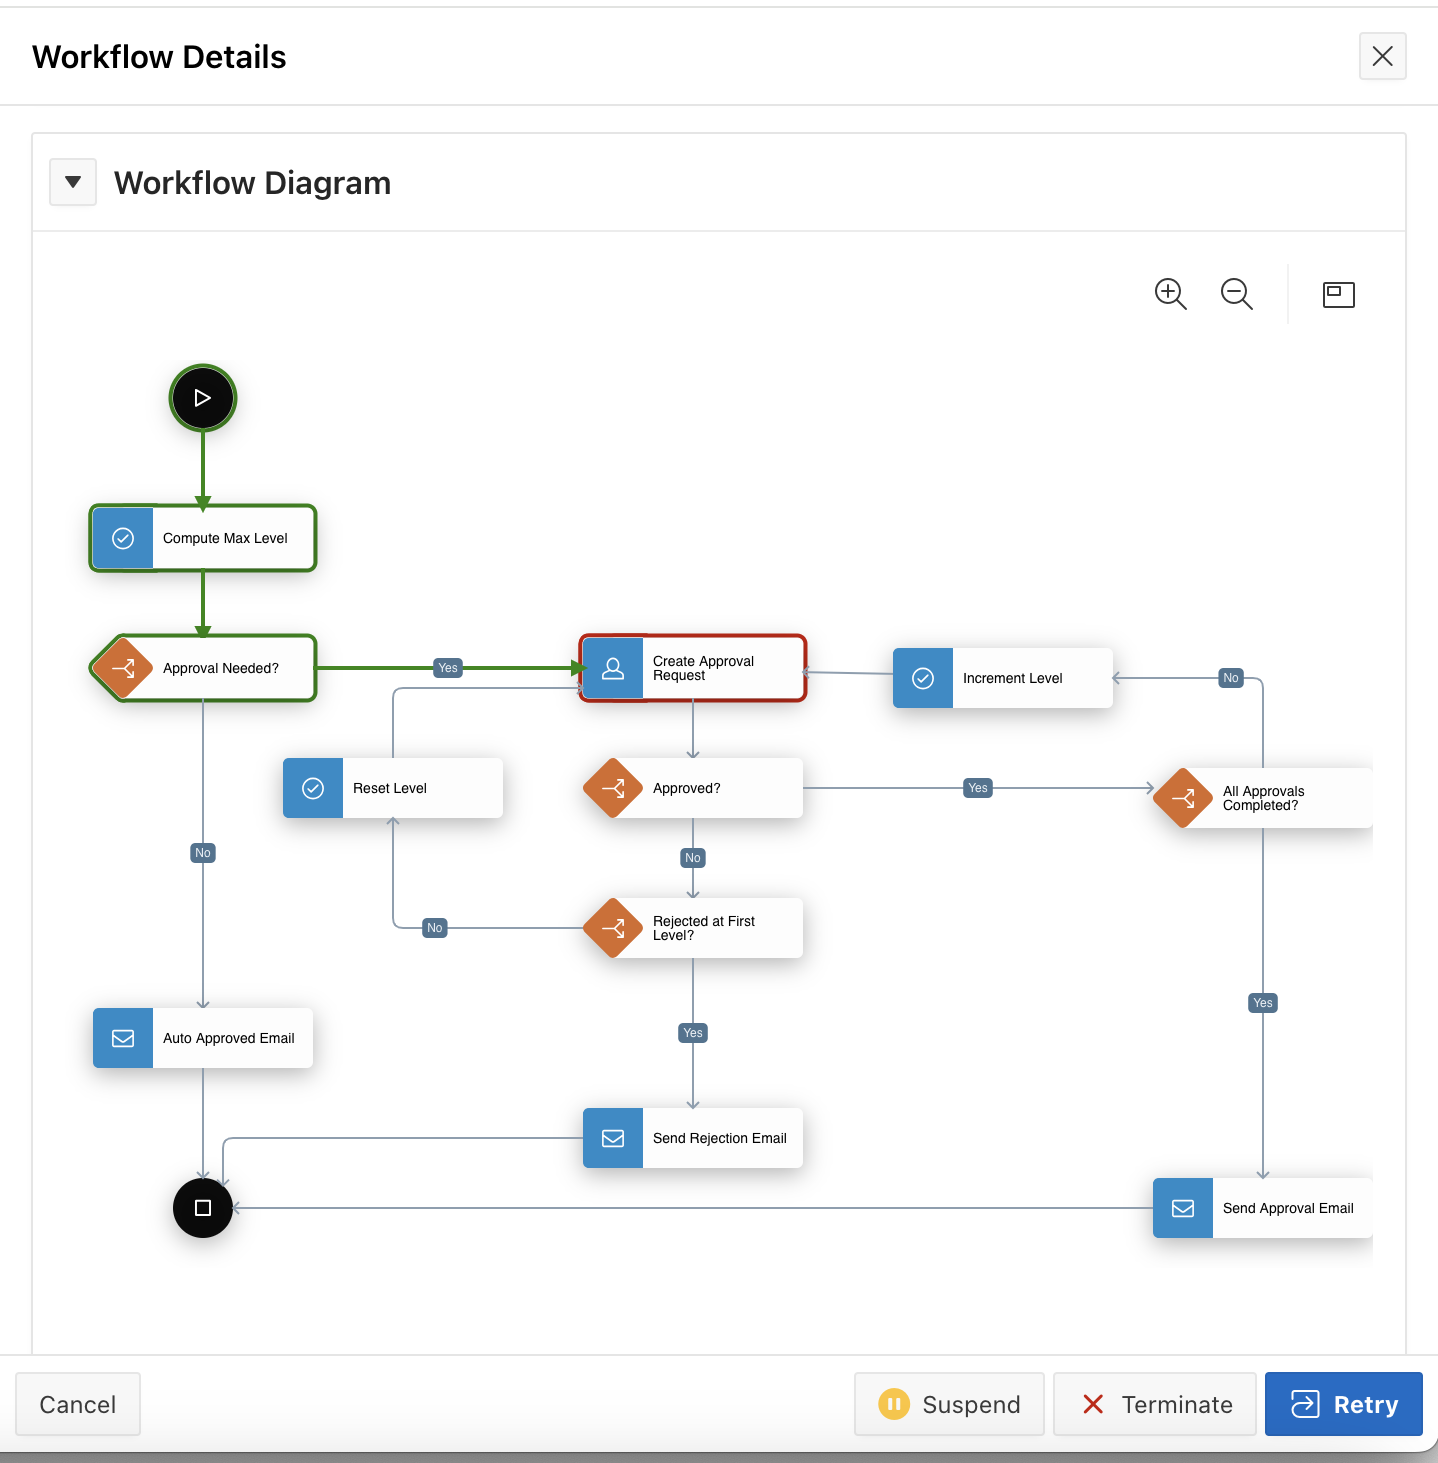Click the fit-to-window diagram icon
Image resolution: width=1438 pixels, height=1463 pixels.
click(x=1338, y=294)
